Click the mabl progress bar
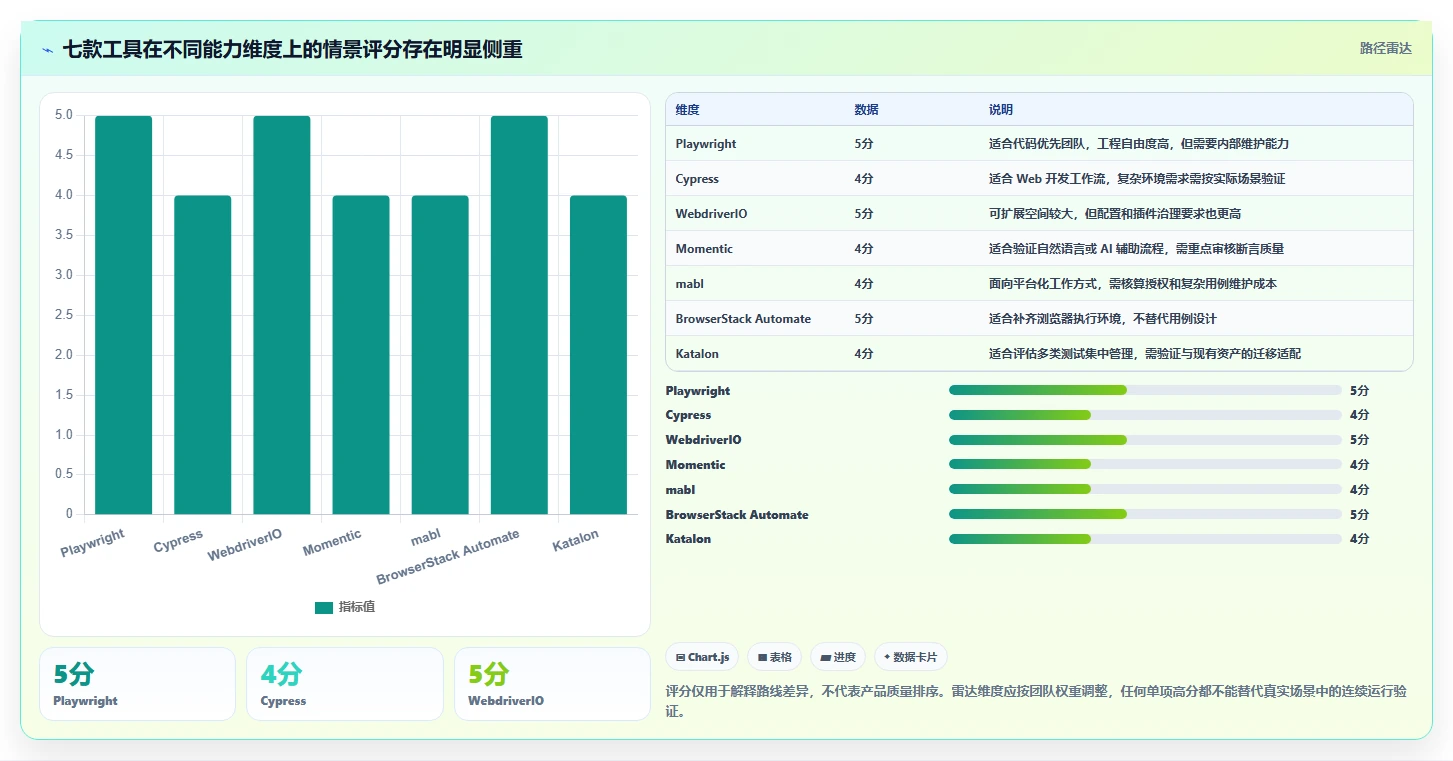Screen dimensions: 1453x761 point(1145,489)
